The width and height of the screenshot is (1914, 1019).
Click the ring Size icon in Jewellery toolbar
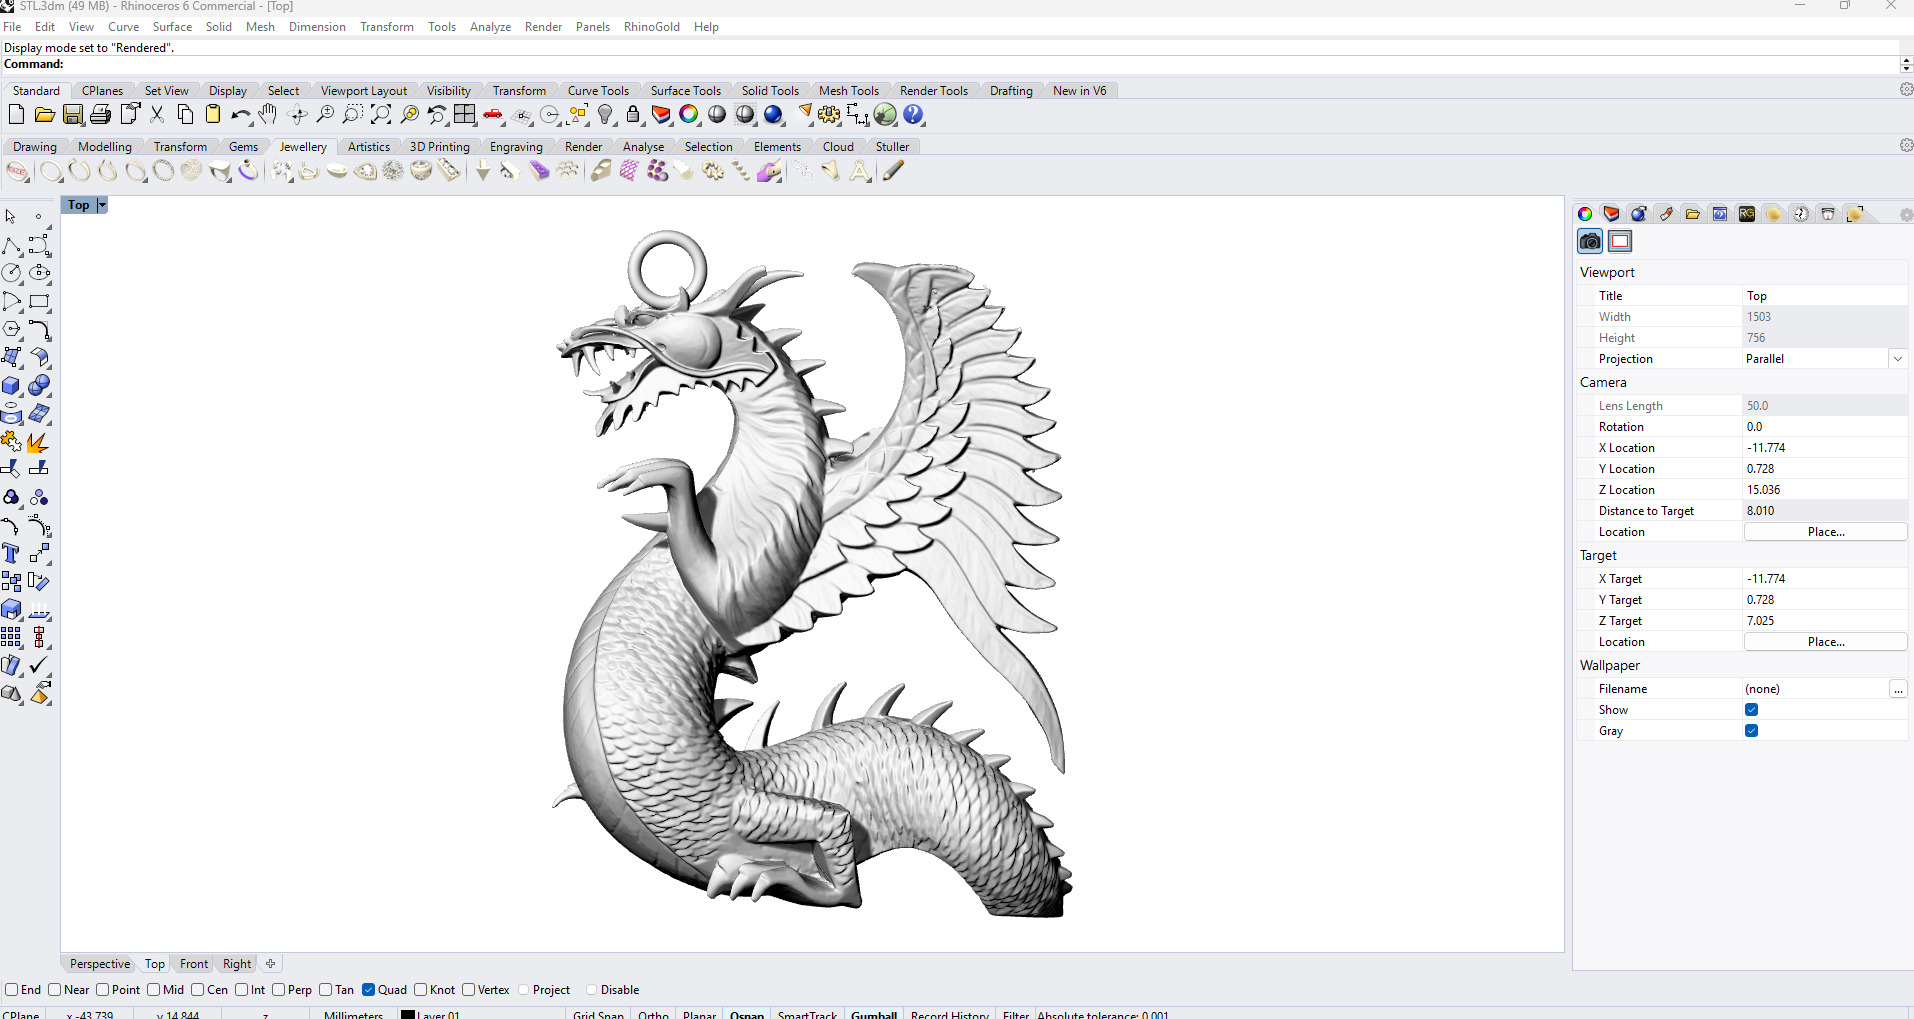[x=18, y=171]
